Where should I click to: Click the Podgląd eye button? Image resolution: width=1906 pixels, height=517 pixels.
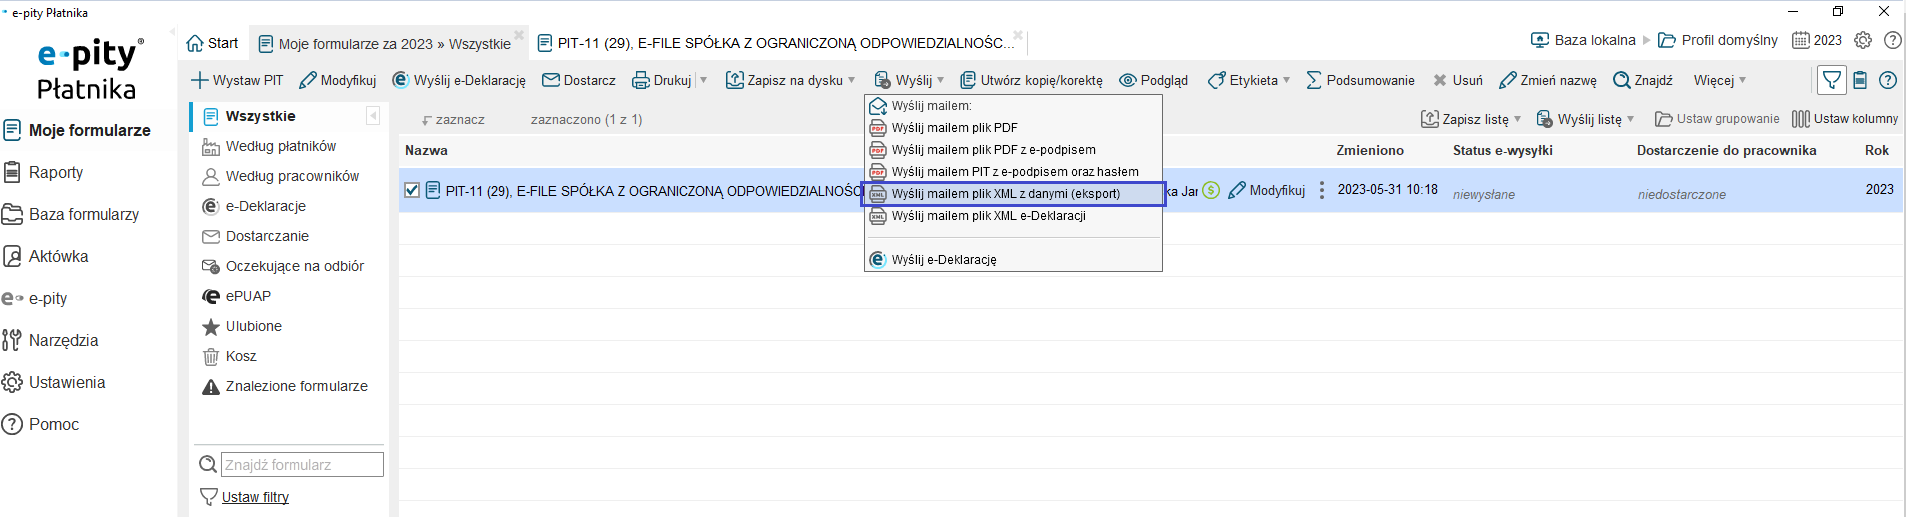tap(1153, 80)
